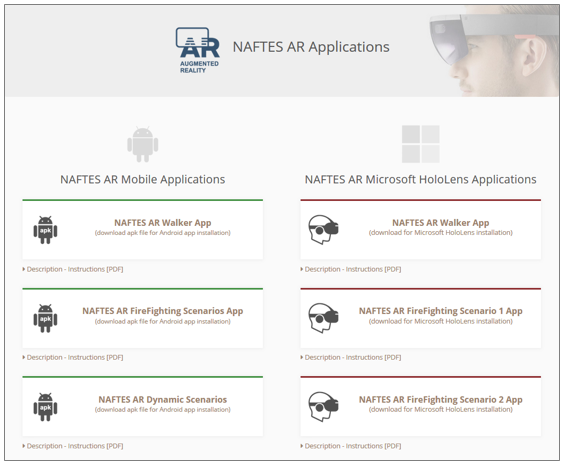Download NAFTES AR FireFighting Scenario 1 App
This screenshot has width=564, height=466.
pos(441,311)
